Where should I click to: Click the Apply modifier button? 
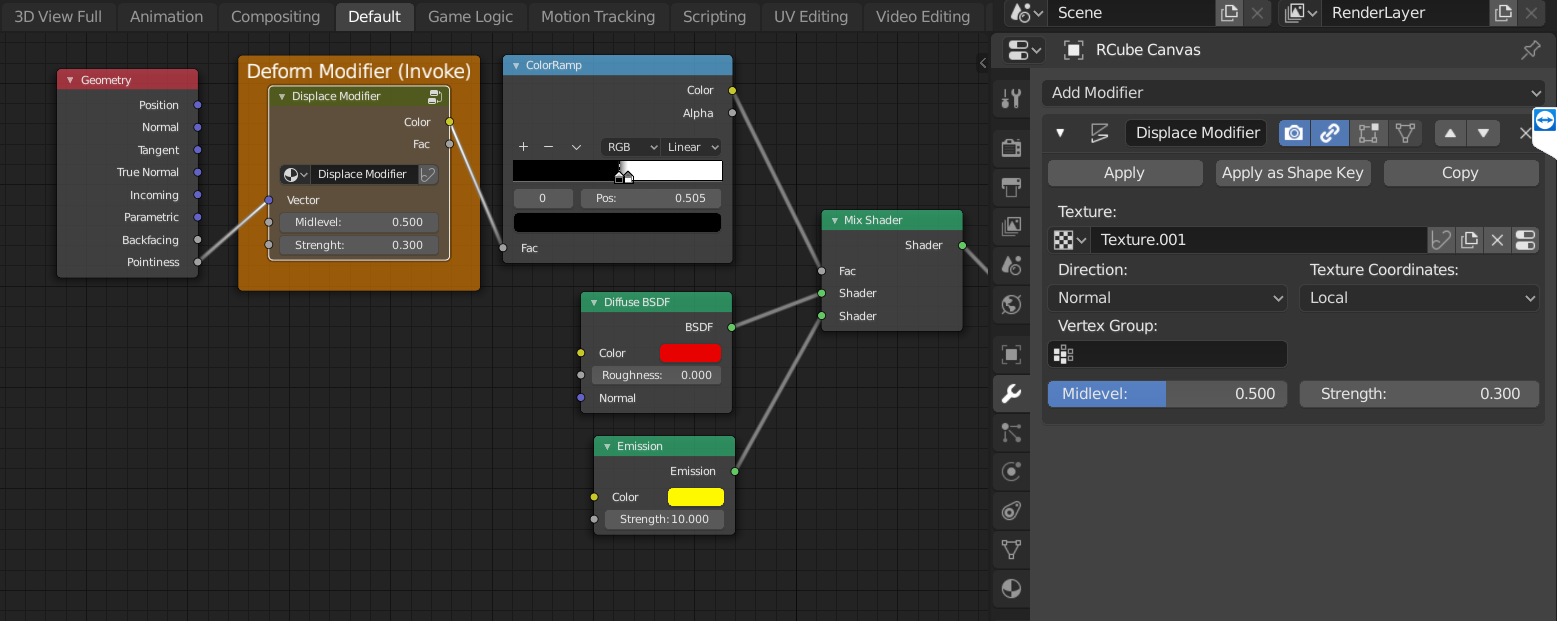(x=1125, y=173)
